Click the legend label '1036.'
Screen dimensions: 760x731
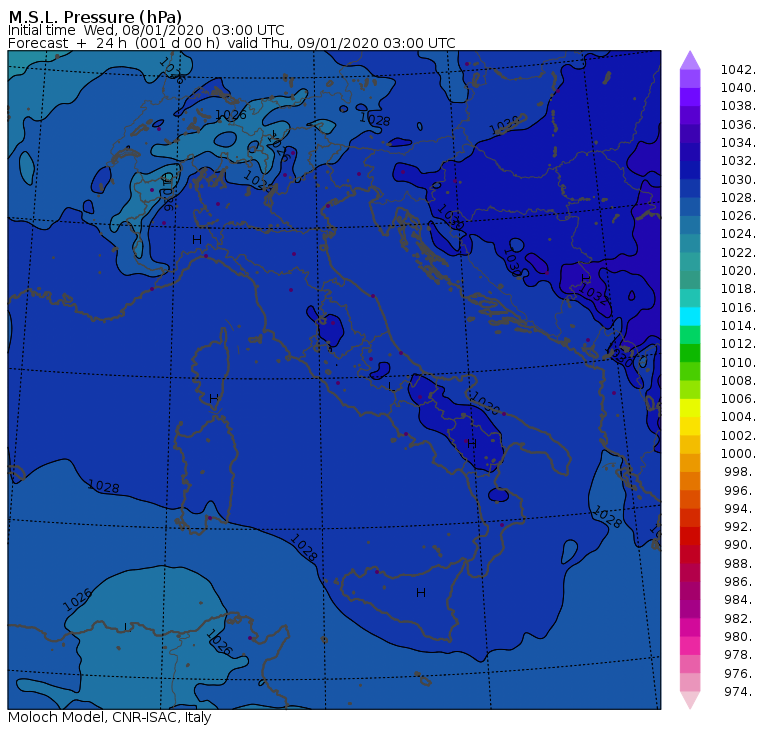click(x=738, y=125)
